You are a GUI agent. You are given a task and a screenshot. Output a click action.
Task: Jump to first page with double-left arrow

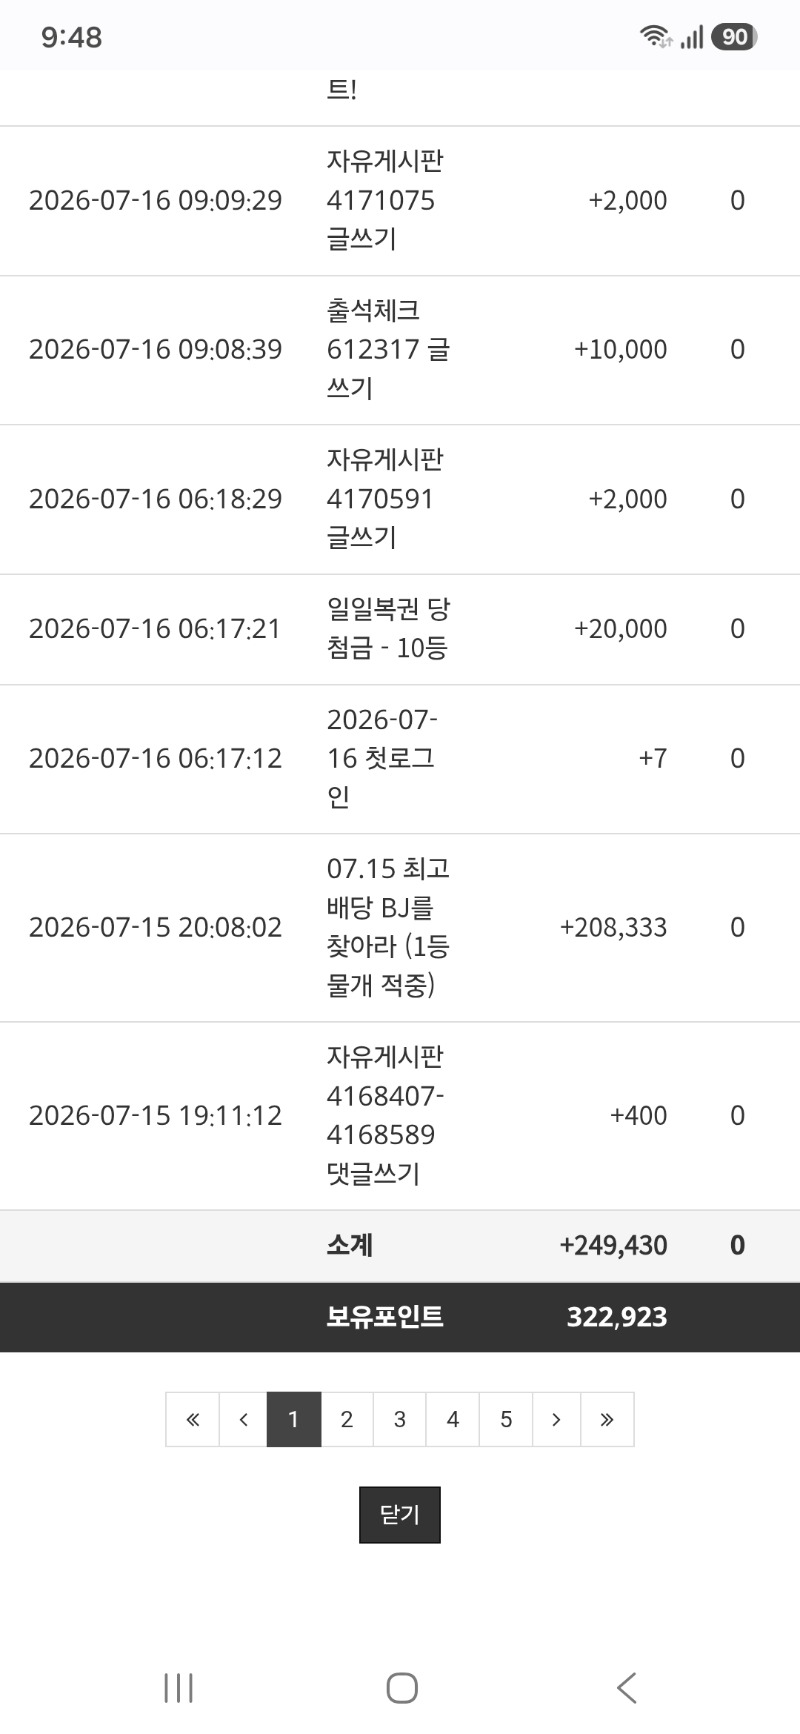193,1419
